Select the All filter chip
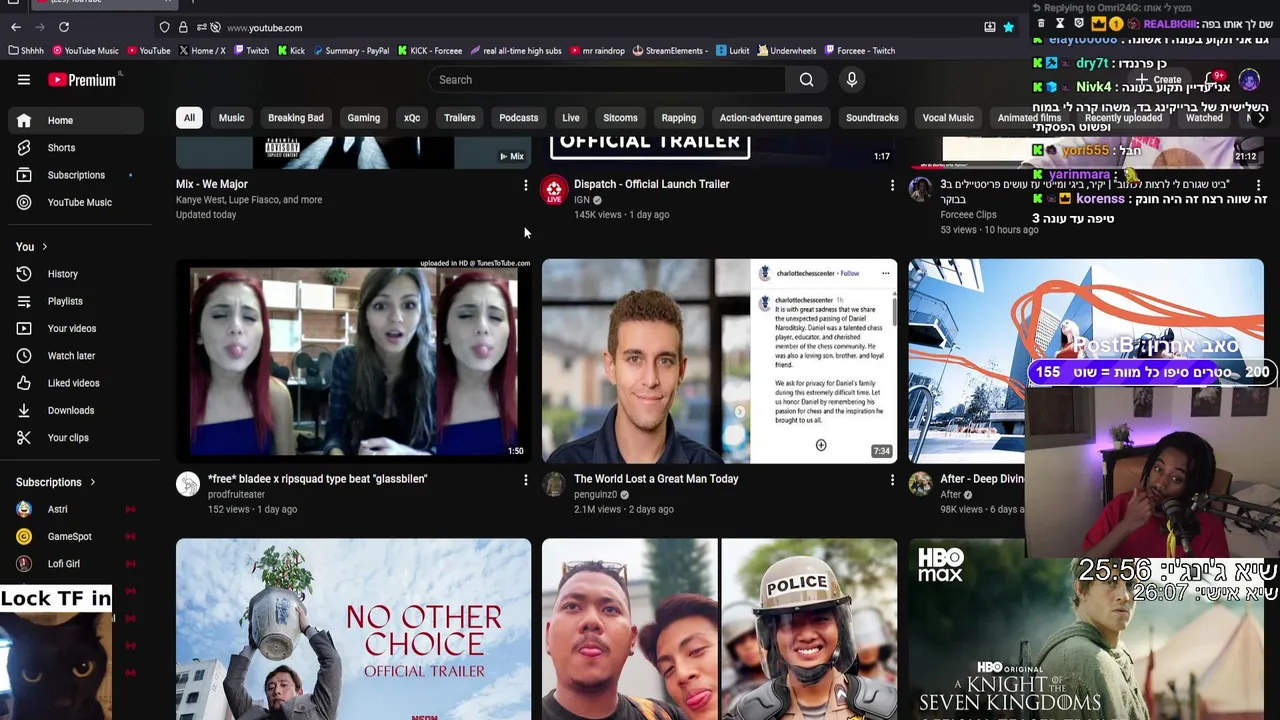This screenshot has height=720, width=1280. point(189,118)
